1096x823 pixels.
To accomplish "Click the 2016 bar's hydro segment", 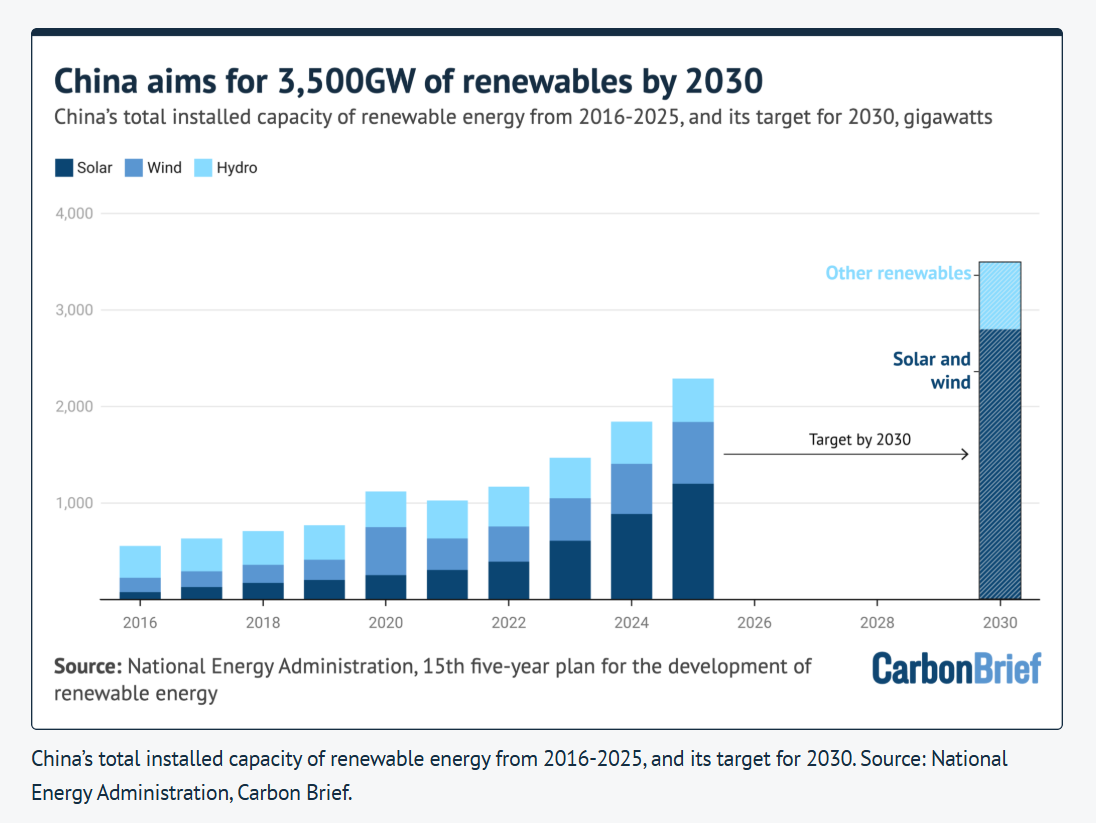I will (140, 562).
